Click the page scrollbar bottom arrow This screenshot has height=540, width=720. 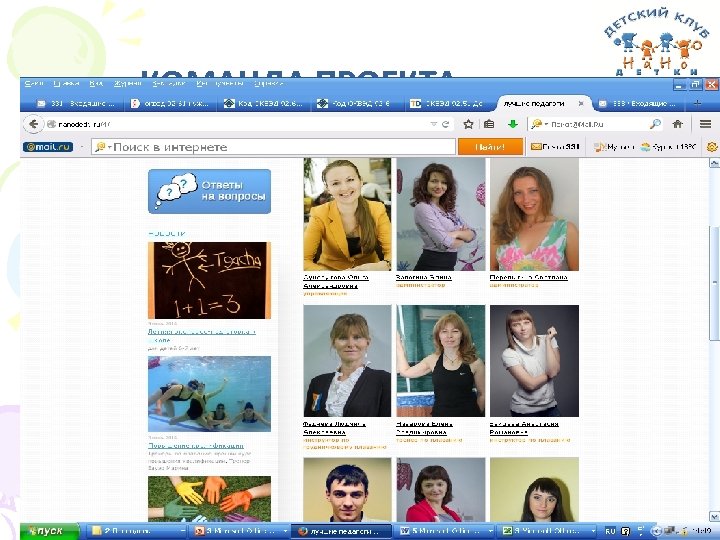[714, 517]
